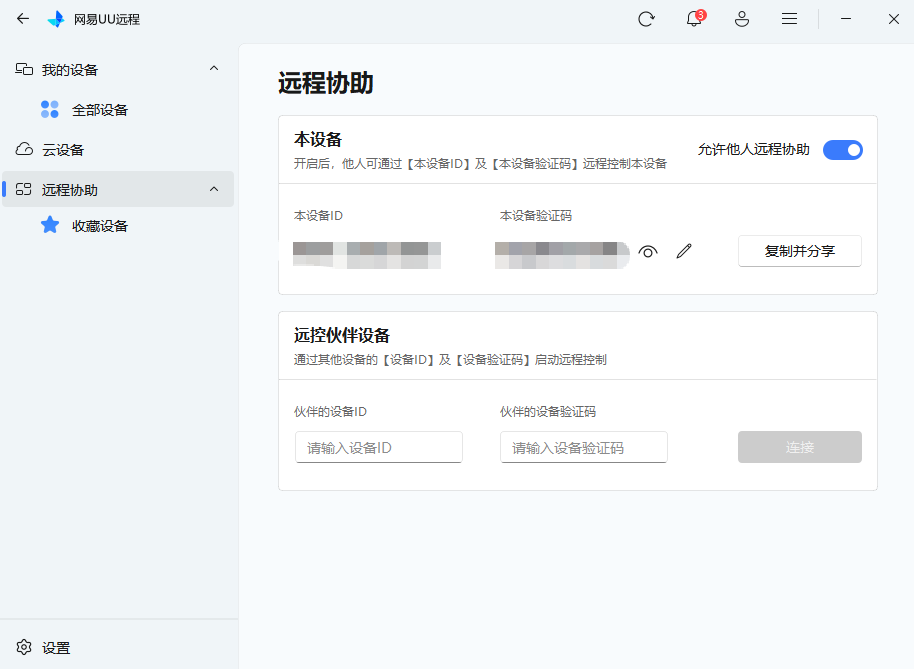Click the 本设备 section title
Screen dimensions: 914x669
coord(318,139)
